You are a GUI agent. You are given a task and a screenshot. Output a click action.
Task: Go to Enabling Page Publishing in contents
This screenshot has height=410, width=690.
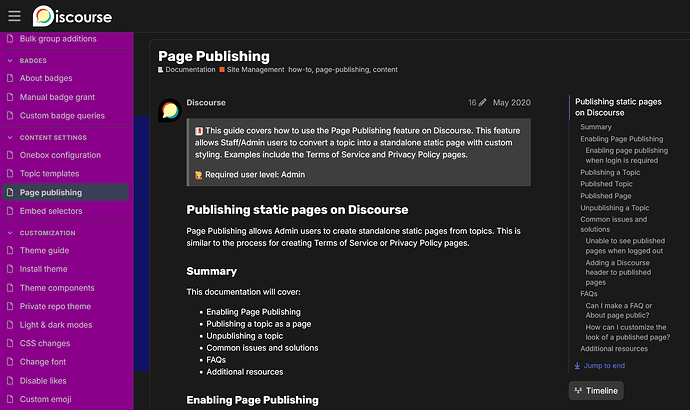(621, 139)
